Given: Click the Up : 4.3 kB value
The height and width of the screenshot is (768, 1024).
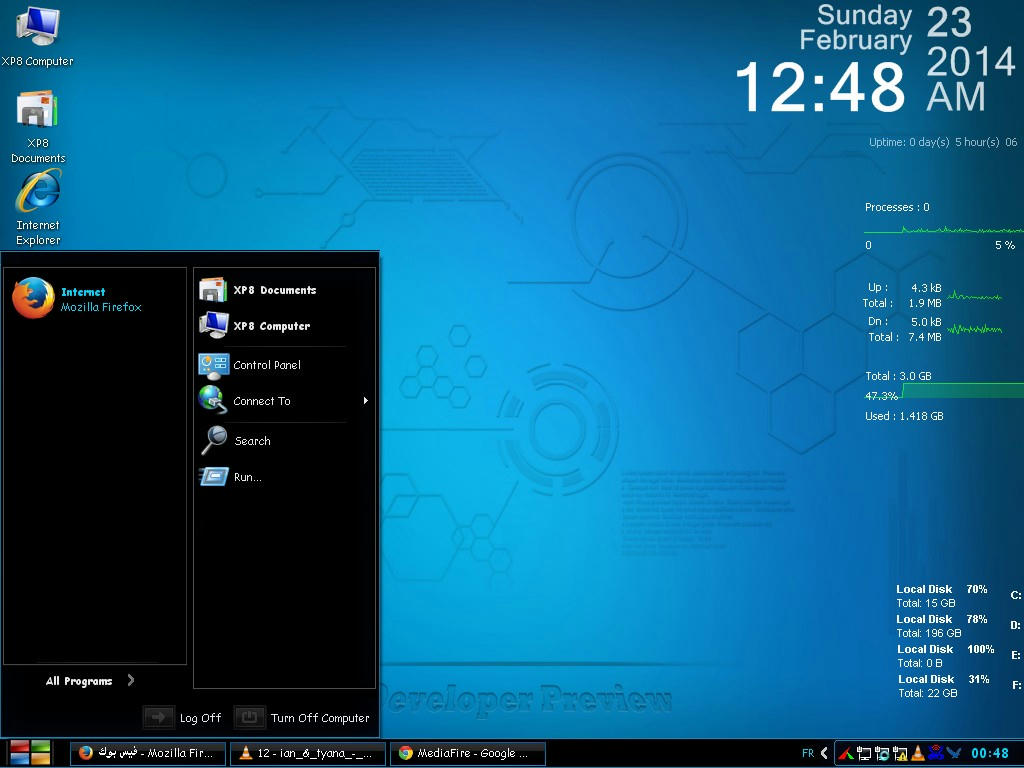Looking at the screenshot, I should [x=926, y=287].
